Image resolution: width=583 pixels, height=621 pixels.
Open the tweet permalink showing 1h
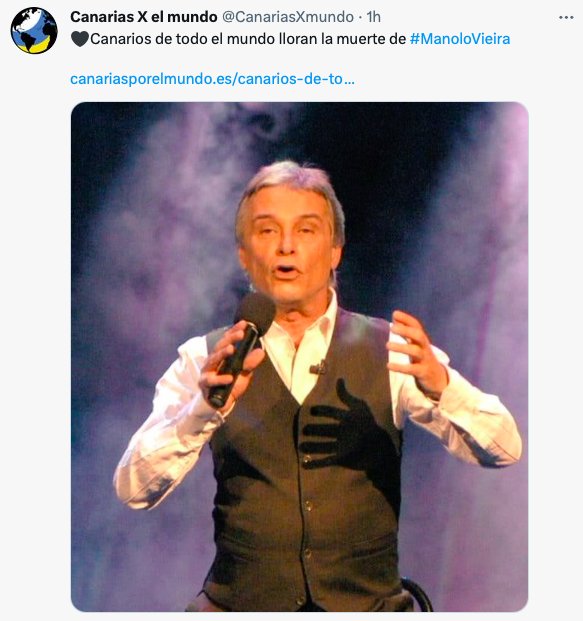point(373,17)
